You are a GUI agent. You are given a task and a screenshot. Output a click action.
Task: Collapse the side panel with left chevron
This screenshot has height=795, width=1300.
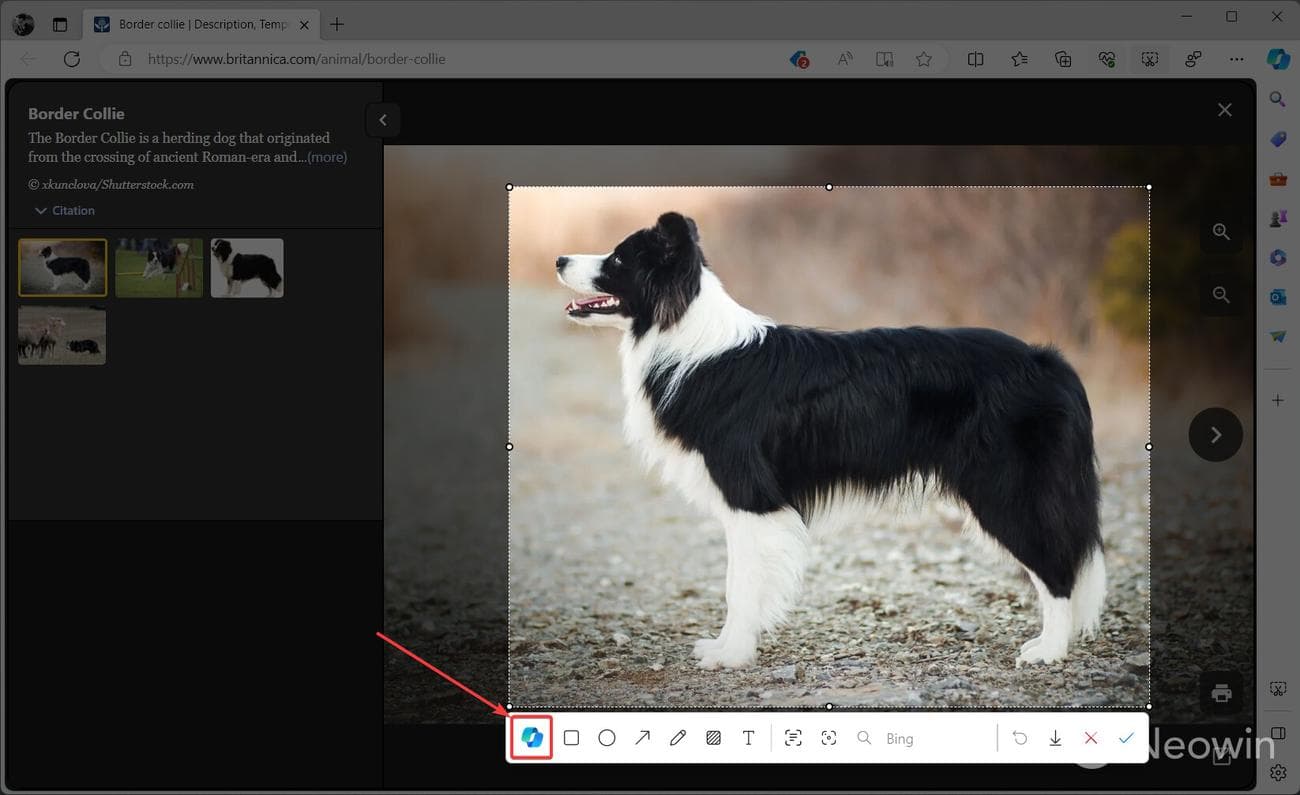coord(383,121)
